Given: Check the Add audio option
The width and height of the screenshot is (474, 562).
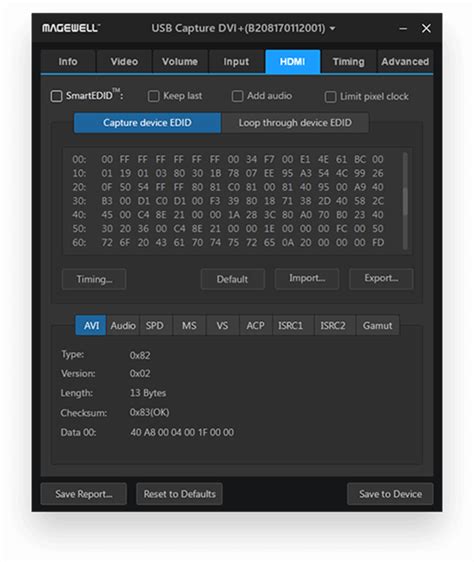Looking at the screenshot, I should pos(237,96).
